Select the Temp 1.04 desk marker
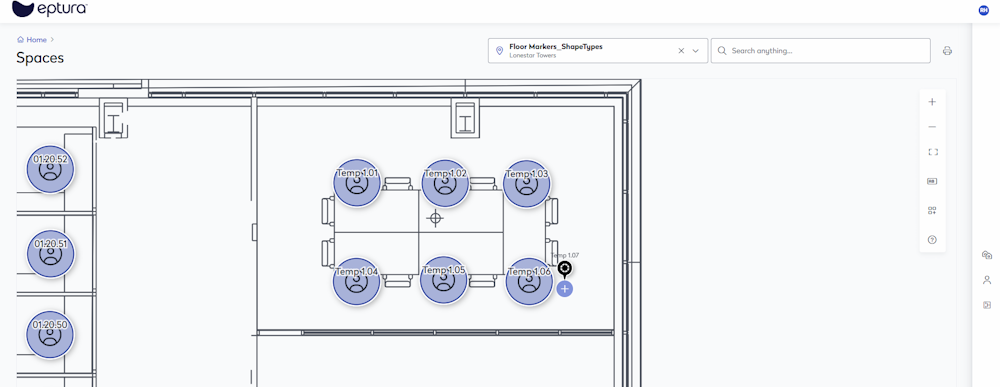This screenshot has height=387, width=1000. pyautogui.click(x=357, y=281)
